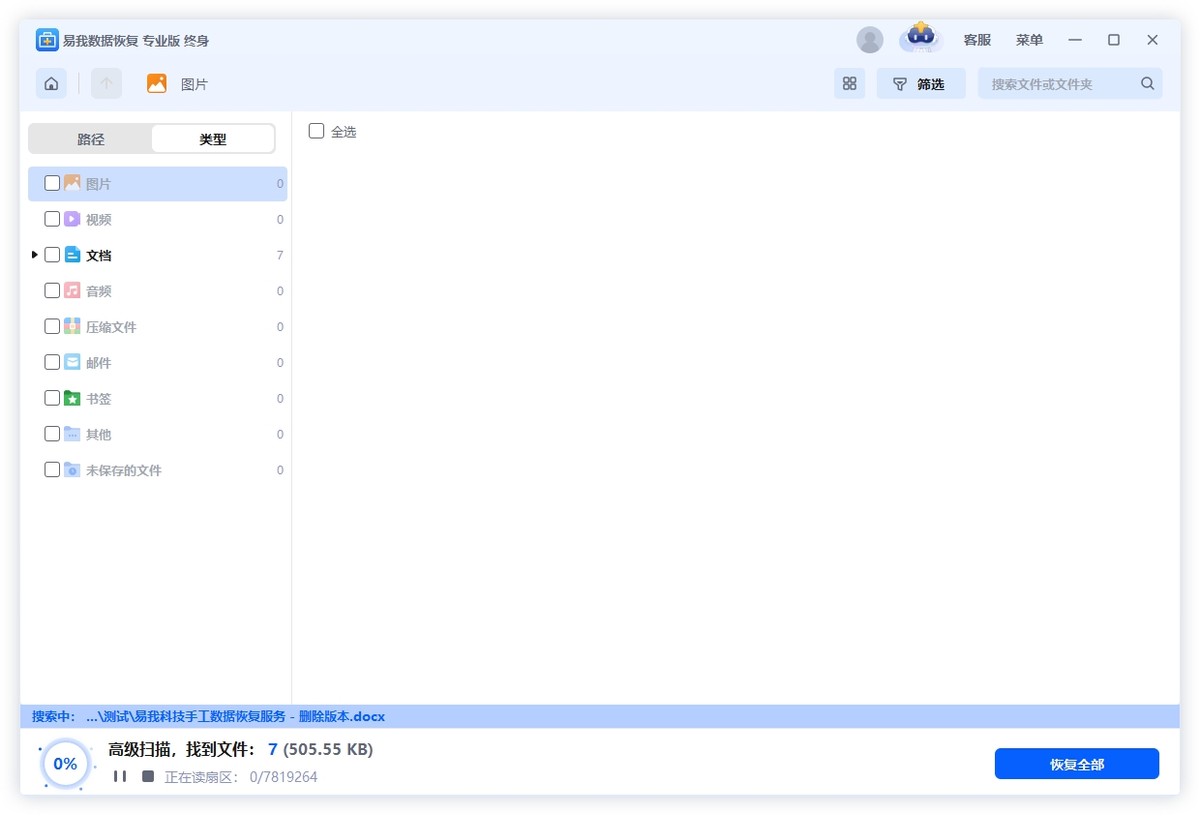Image resolution: width=1200 pixels, height=816 pixels.
Task: Open the 菜单 menu
Action: (x=1029, y=40)
